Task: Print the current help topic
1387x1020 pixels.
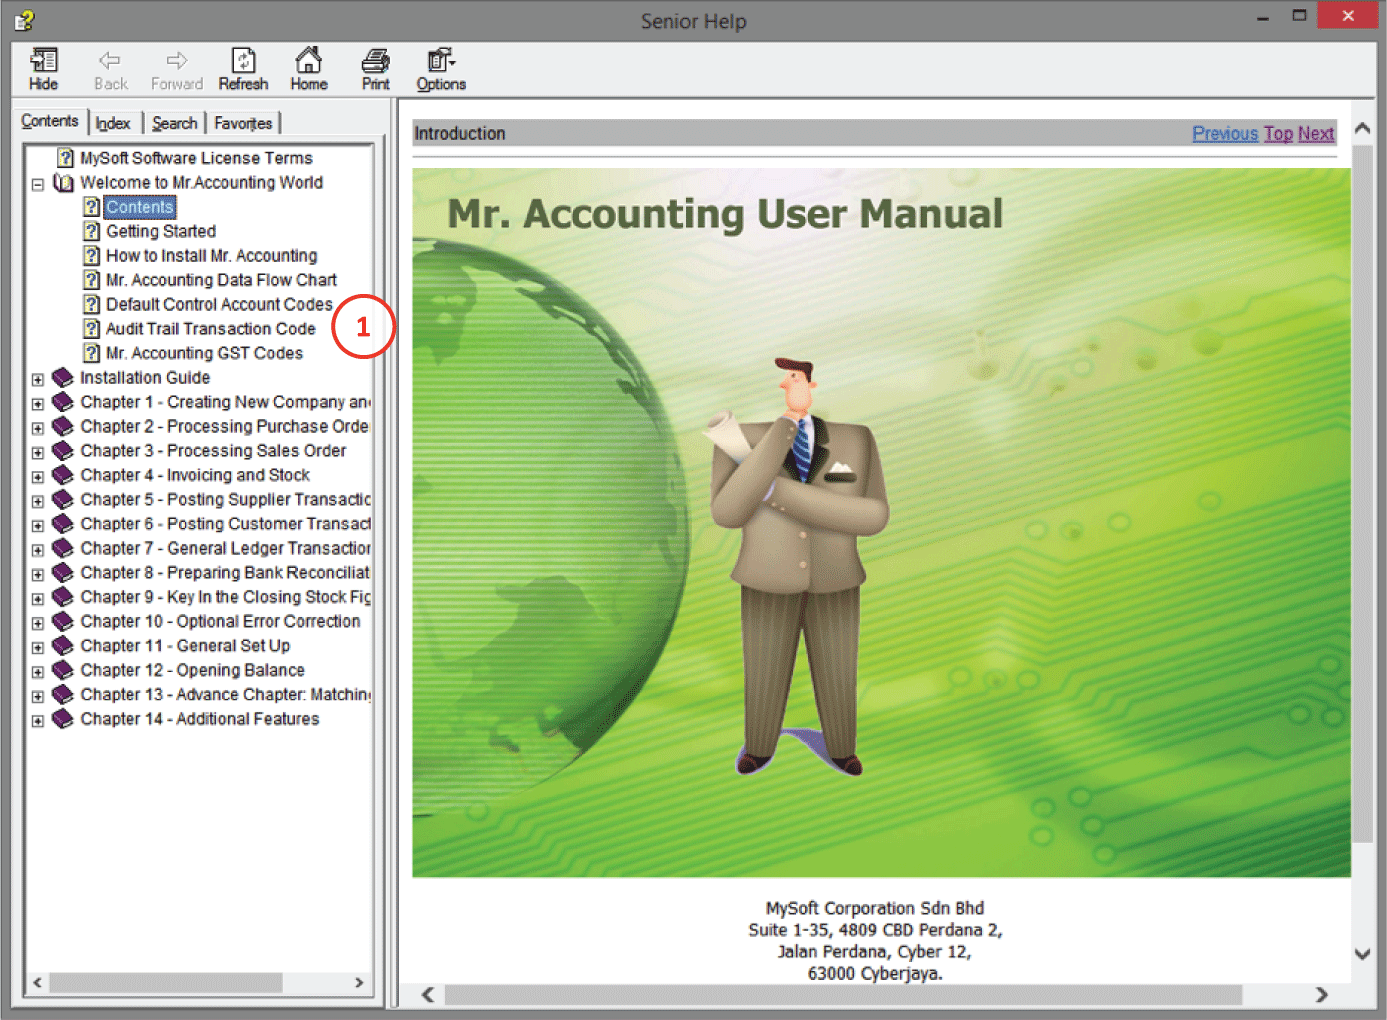Action: pos(375,61)
